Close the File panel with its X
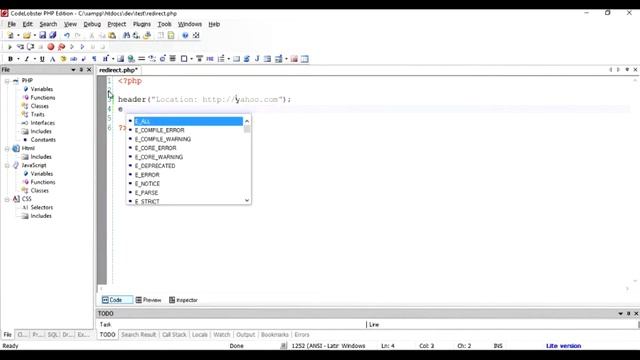 click(89, 70)
